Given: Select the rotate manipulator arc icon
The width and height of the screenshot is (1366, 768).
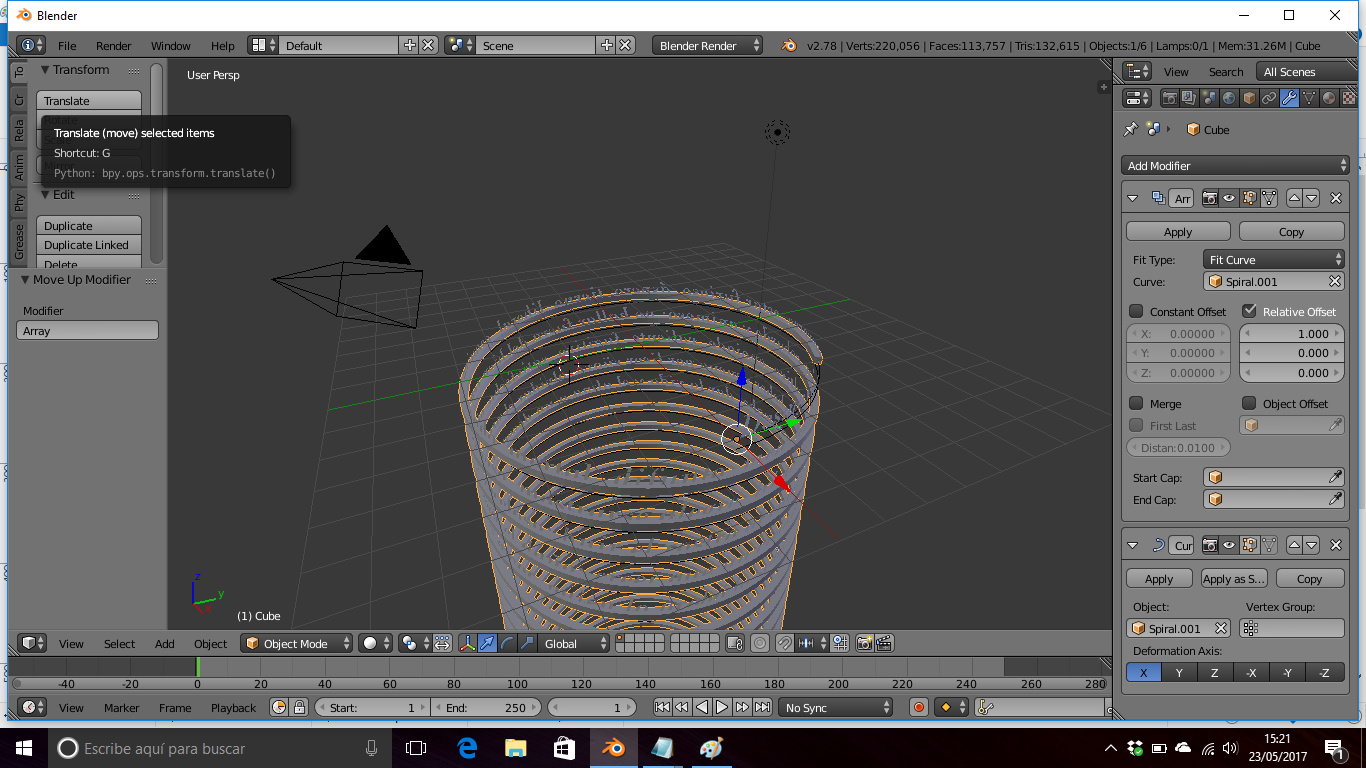Looking at the screenshot, I should [x=507, y=643].
